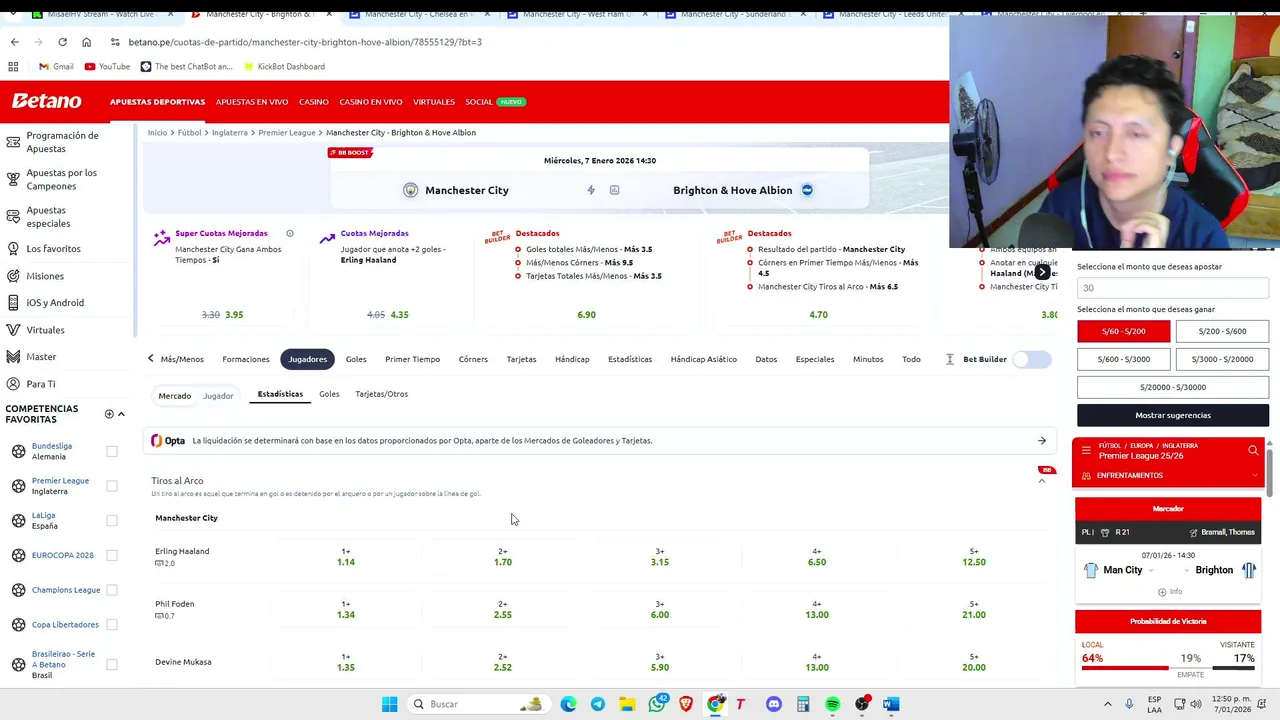
Task: Toggle the Bet Builder switch
Action: [1032, 359]
